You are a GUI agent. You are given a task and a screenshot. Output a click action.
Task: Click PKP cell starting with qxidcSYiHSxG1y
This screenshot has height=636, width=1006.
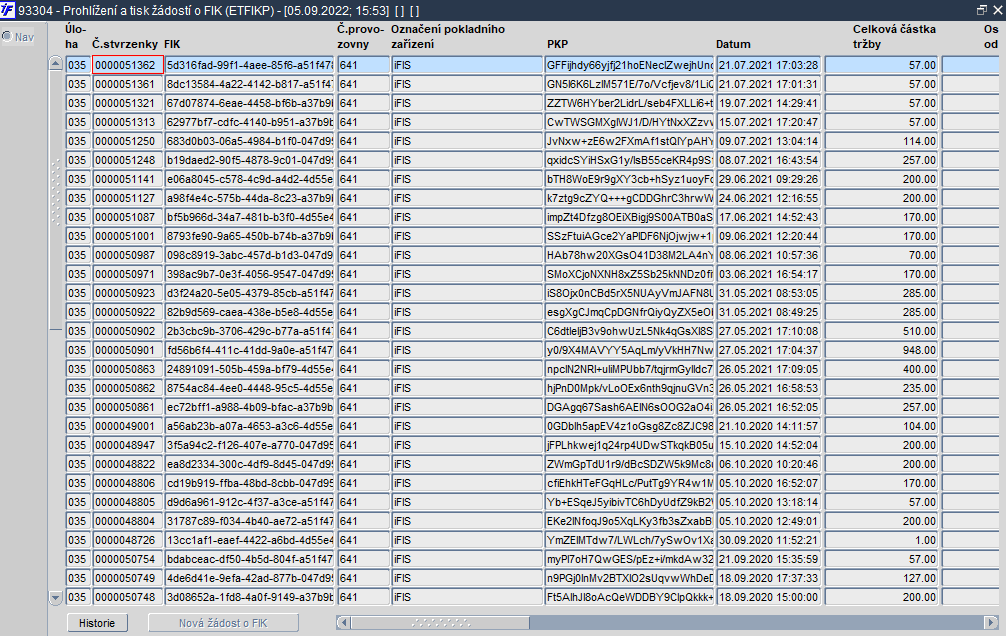pyautogui.click(x=629, y=160)
